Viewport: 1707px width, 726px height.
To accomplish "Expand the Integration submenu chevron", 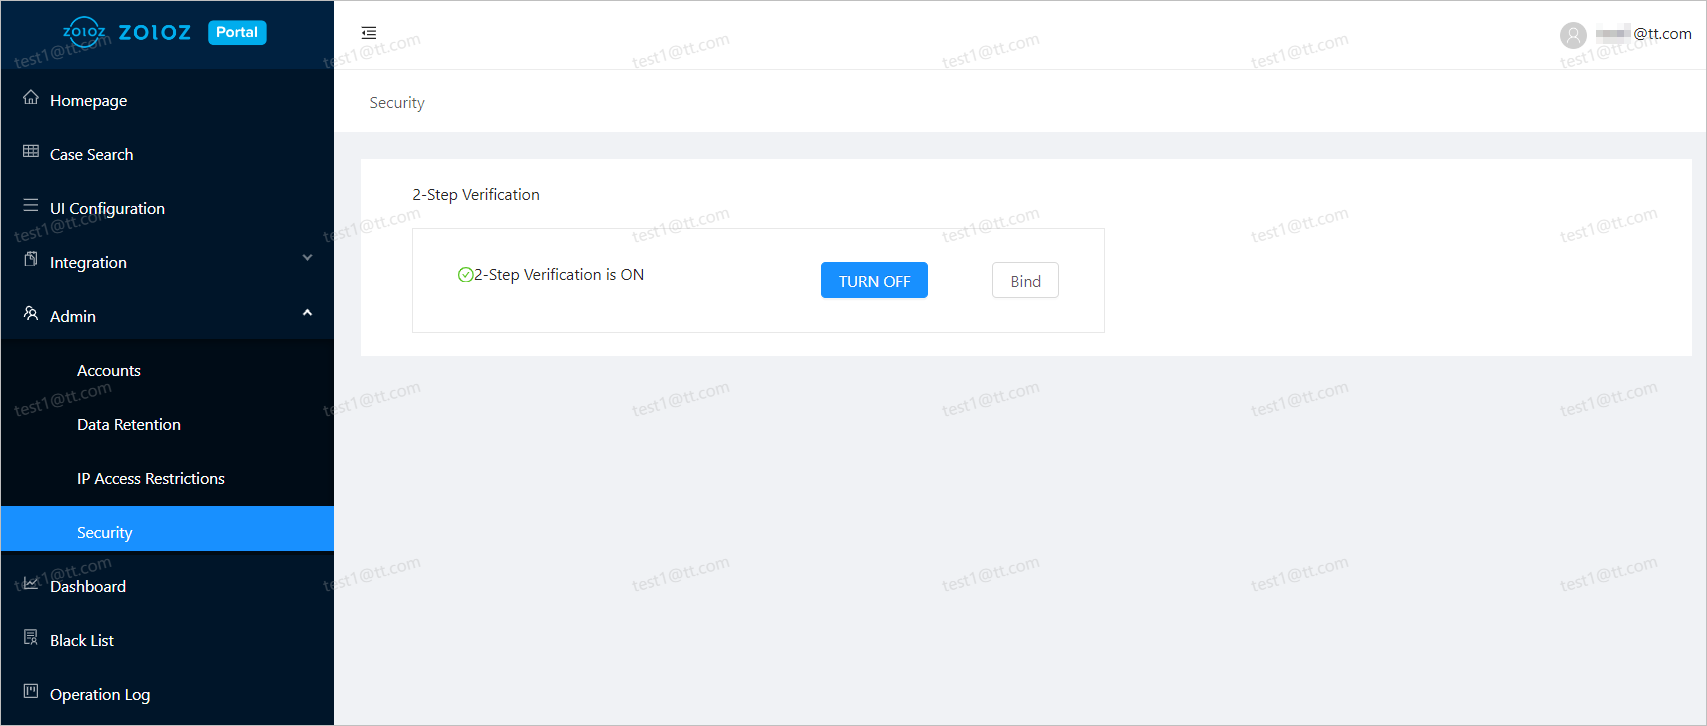I will (x=307, y=258).
